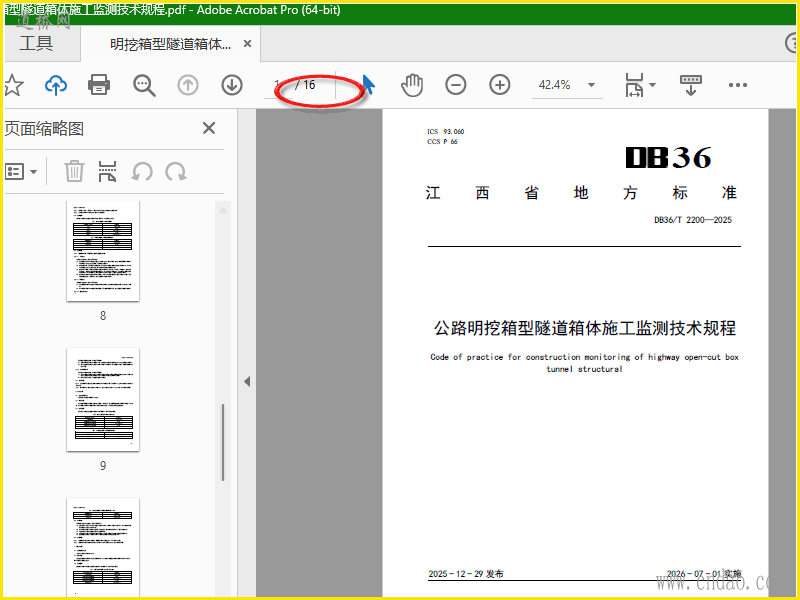
Task: Click the page 8 number label
Action: coord(103,316)
